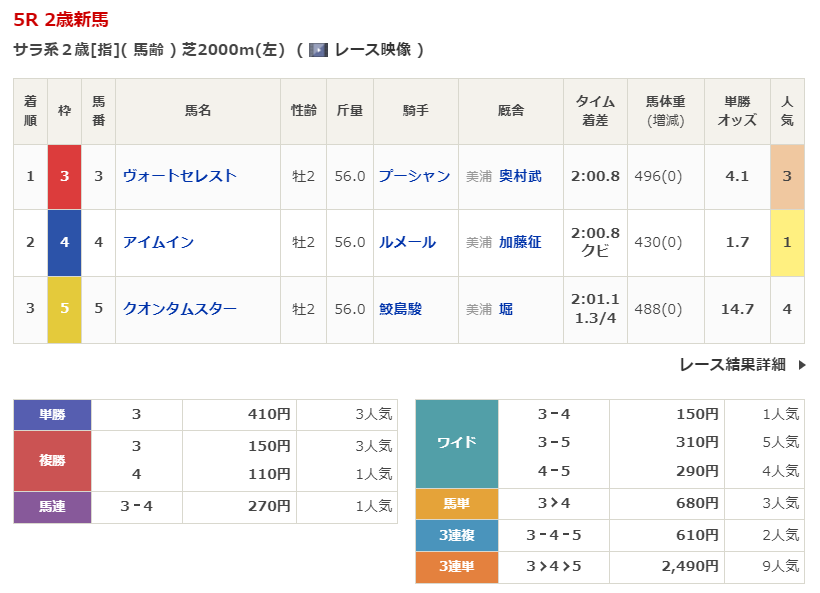Open trainer 奥村武's profile
Viewport: 820px width, 593px height.
coord(520,176)
